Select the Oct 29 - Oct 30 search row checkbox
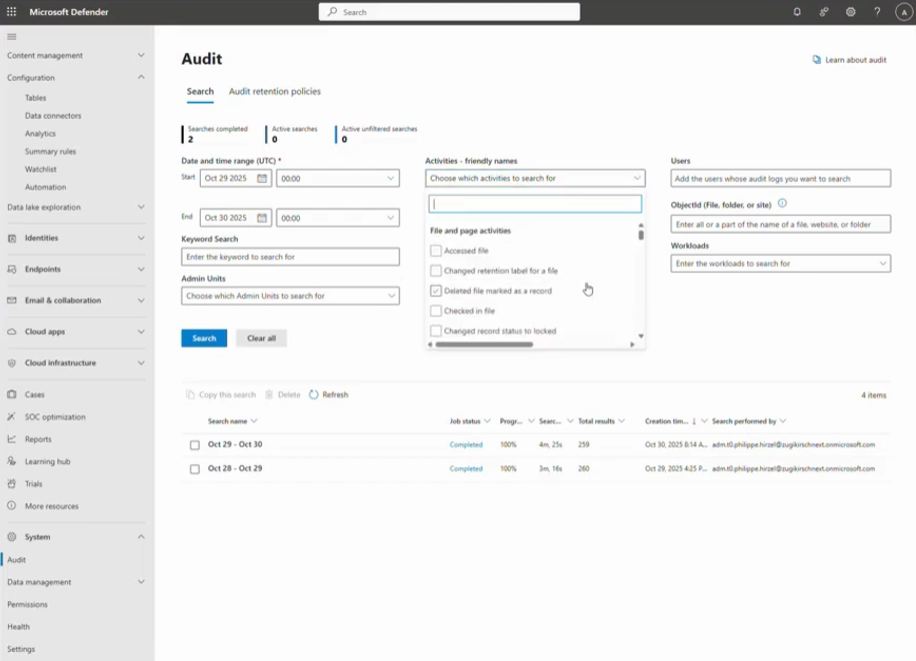The height and width of the screenshot is (661, 916). coord(195,445)
